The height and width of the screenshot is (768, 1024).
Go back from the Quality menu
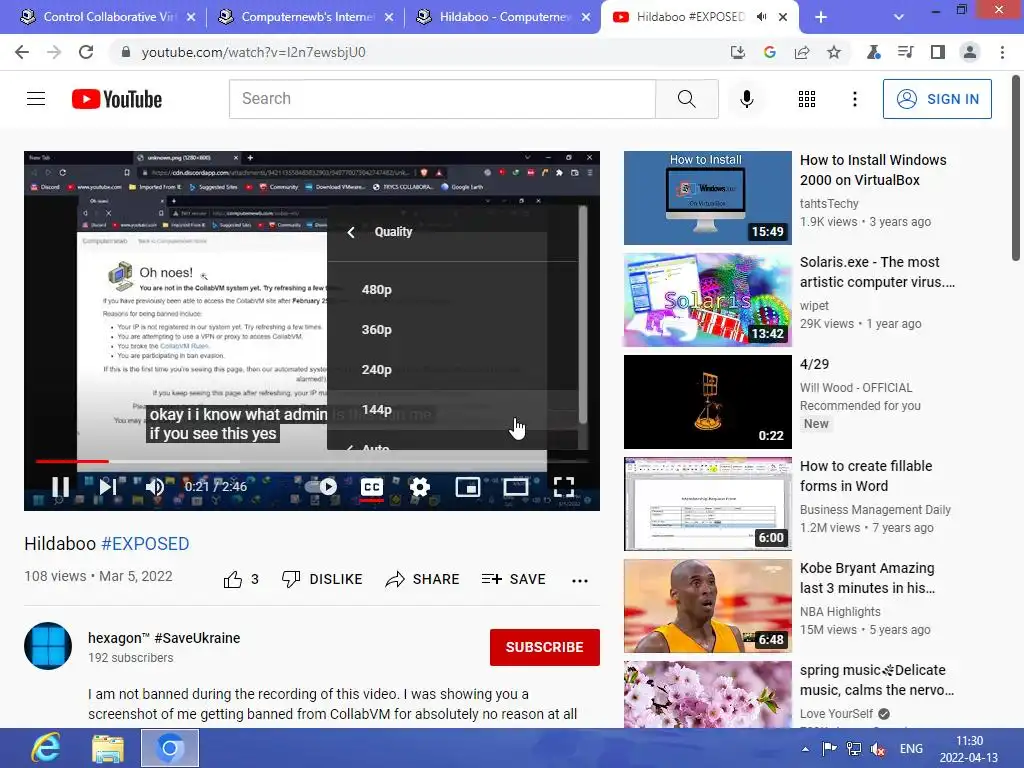tap(351, 232)
